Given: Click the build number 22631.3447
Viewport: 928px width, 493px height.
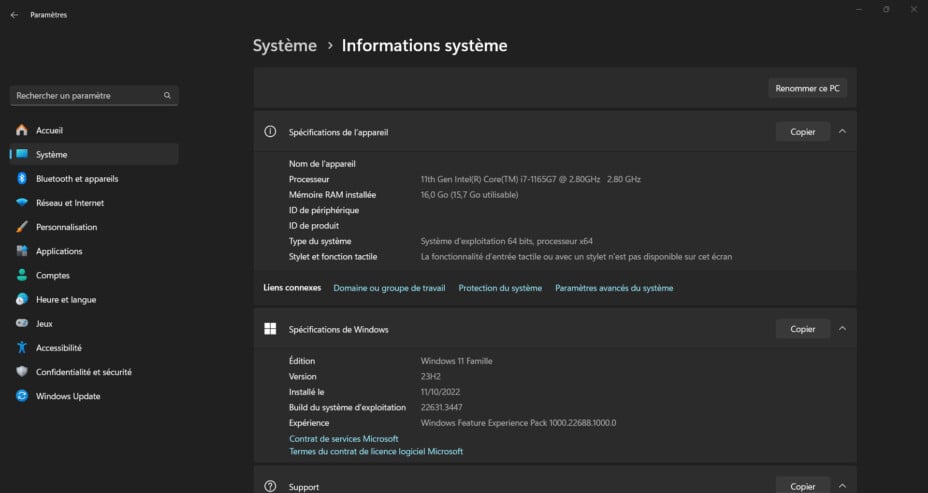Looking at the screenshot, I should [442, 407].
